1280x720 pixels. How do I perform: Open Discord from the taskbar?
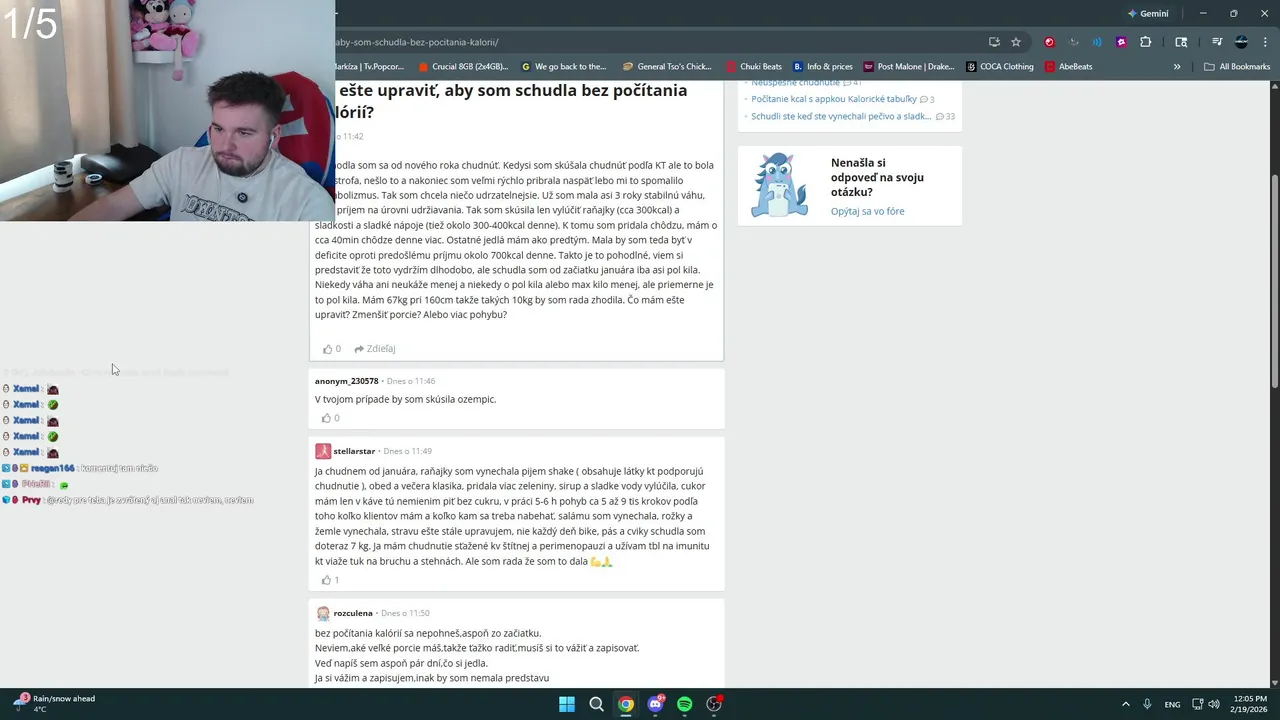(x=655, y=704)
